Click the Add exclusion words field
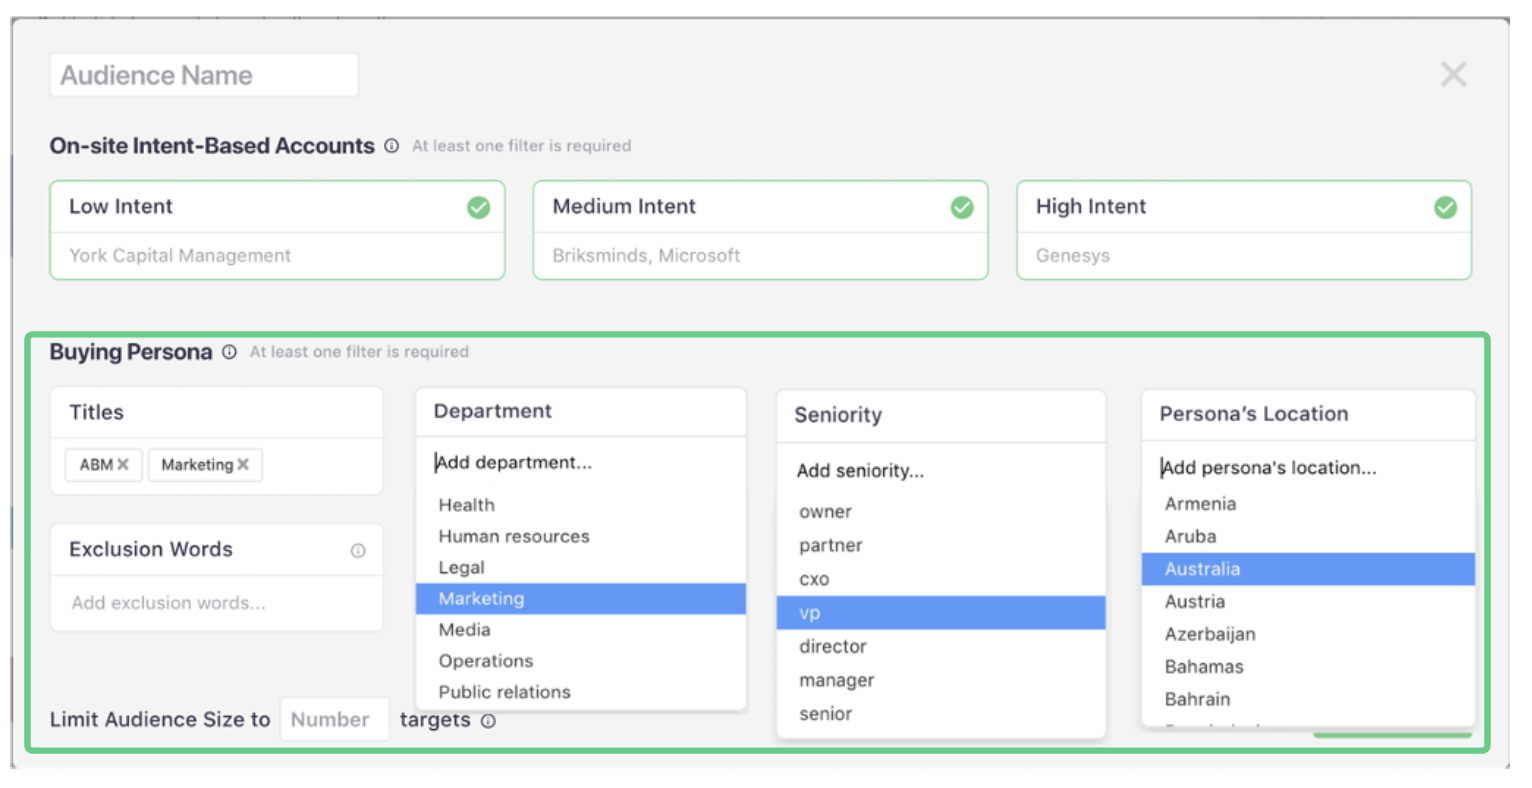Viewport: 1532px width, 788px height. pos(216,603)
